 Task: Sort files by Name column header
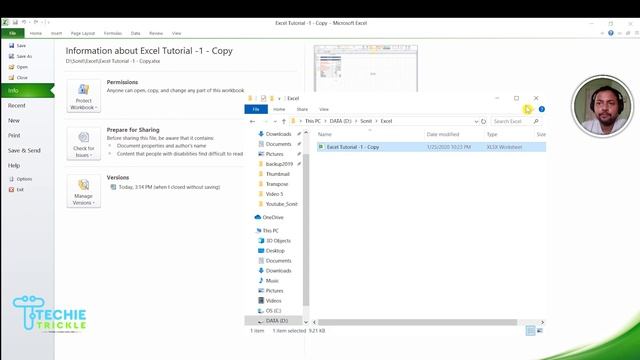pyautogui.click(x=325, y=134)
